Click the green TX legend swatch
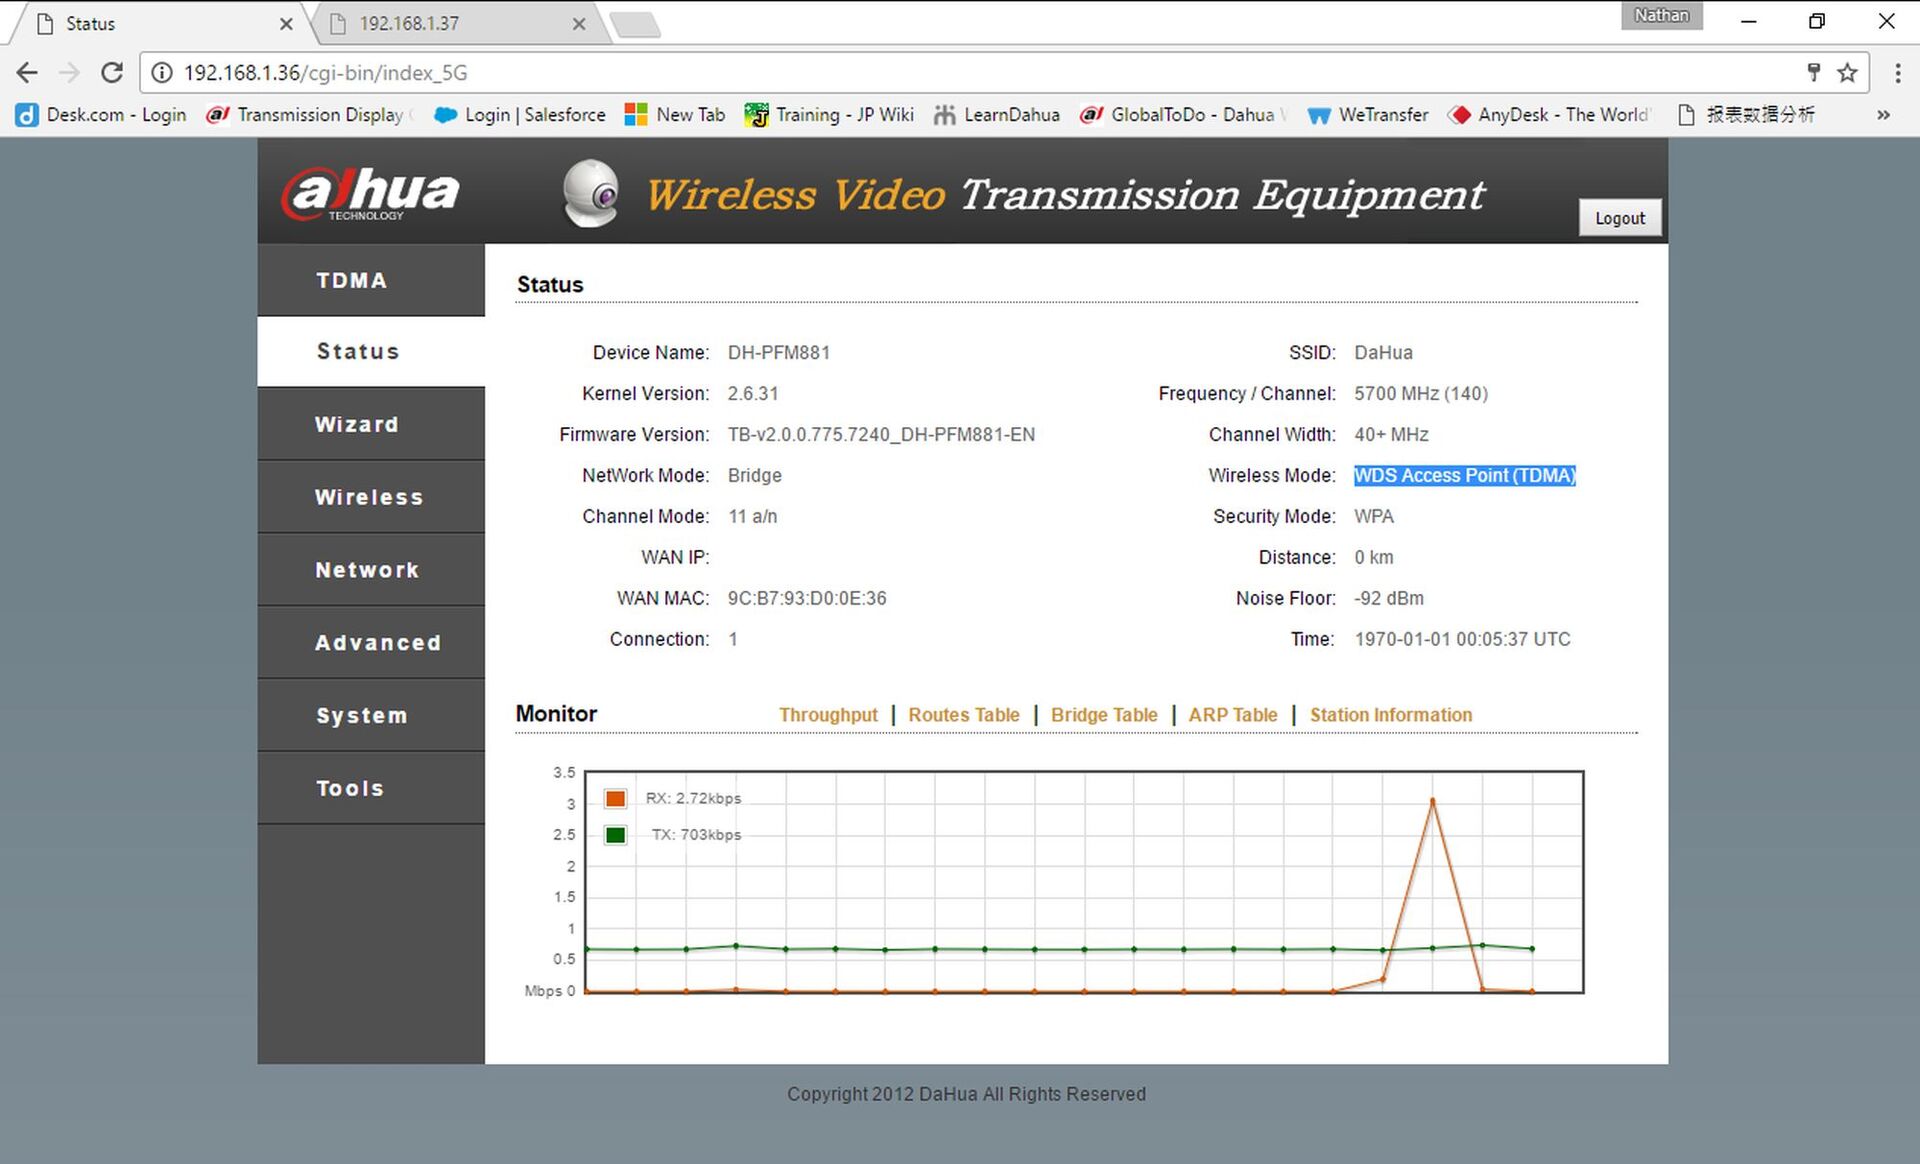 pos(615,835)
